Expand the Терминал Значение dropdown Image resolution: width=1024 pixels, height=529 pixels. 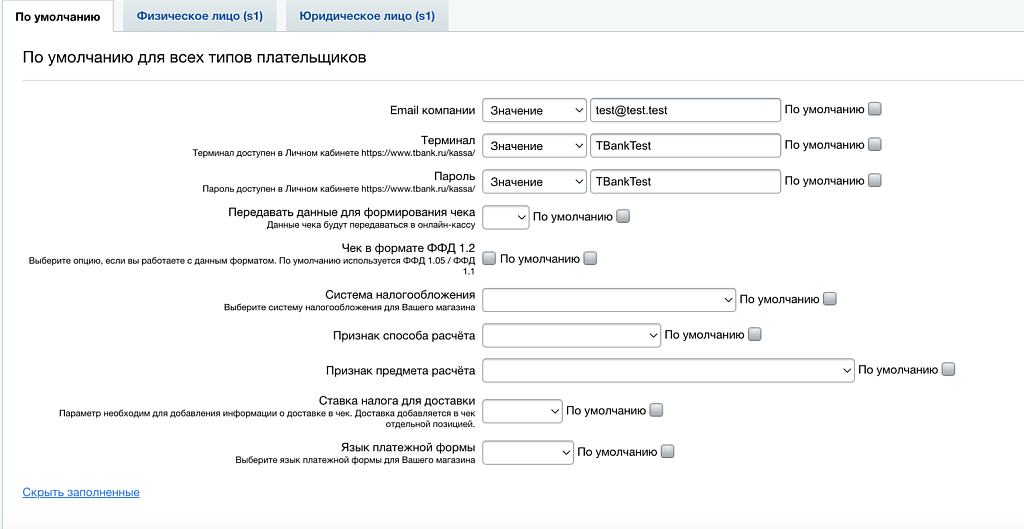(x=534, y=146)
